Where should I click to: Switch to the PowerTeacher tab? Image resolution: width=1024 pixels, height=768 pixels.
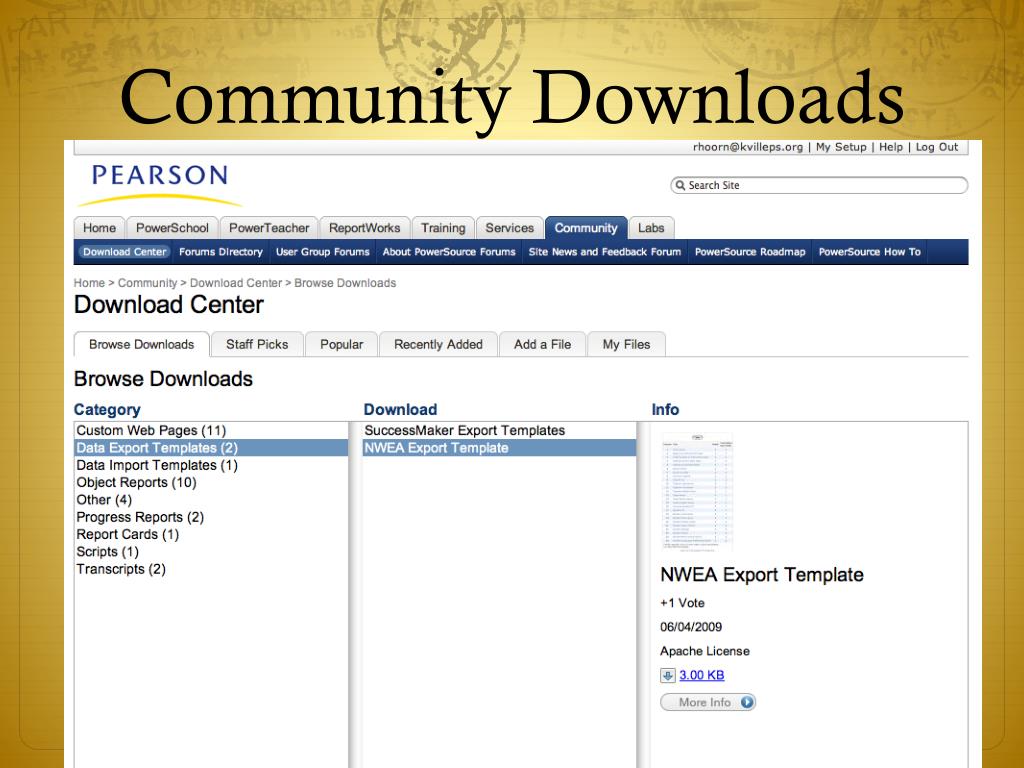point(269,228)
